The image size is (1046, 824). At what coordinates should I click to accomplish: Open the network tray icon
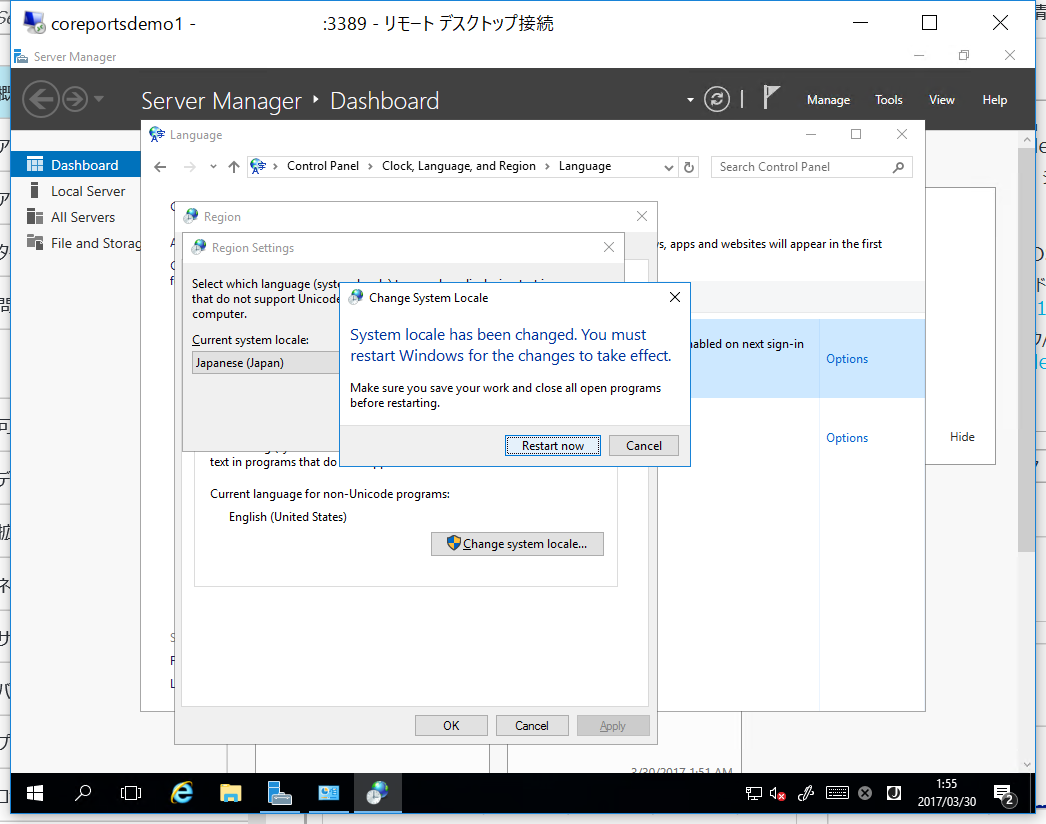point(753,793)
